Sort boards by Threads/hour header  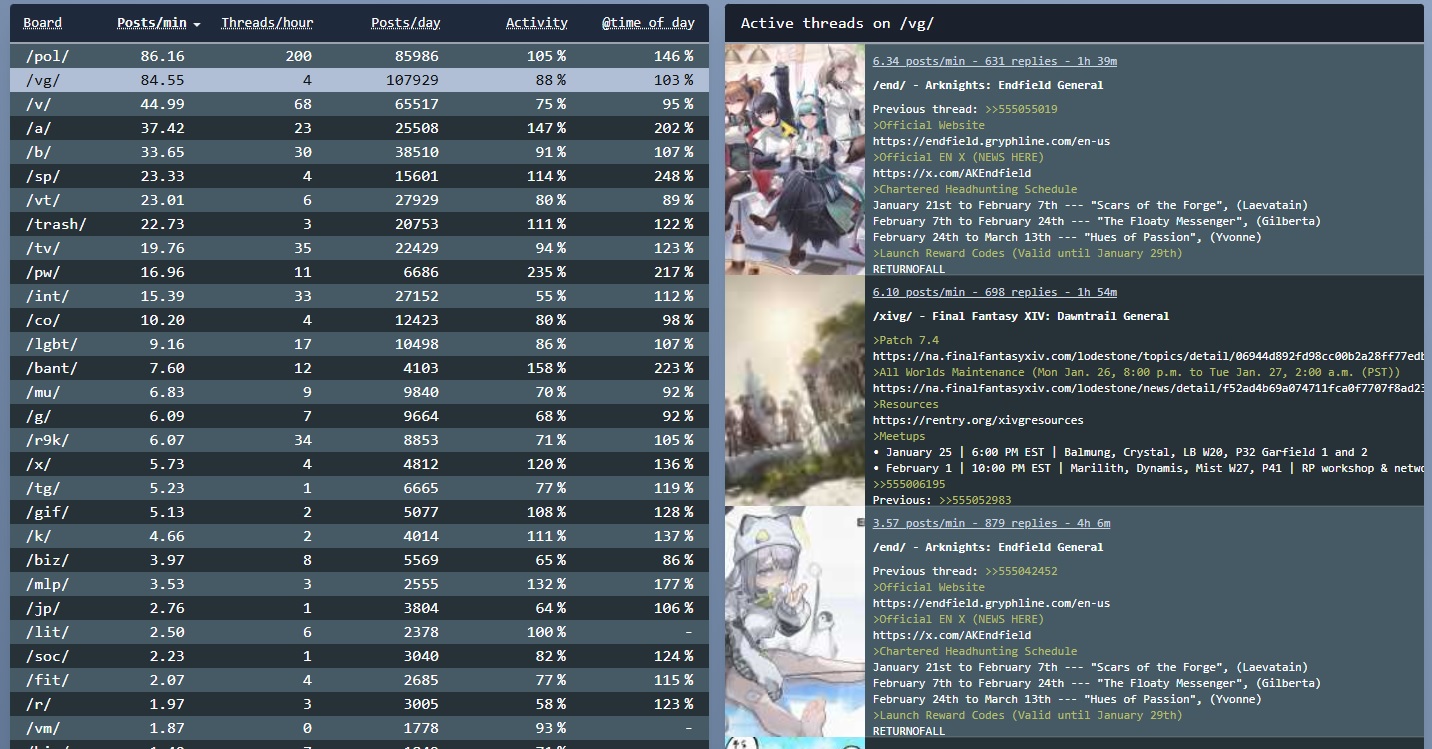coord(267,23)
